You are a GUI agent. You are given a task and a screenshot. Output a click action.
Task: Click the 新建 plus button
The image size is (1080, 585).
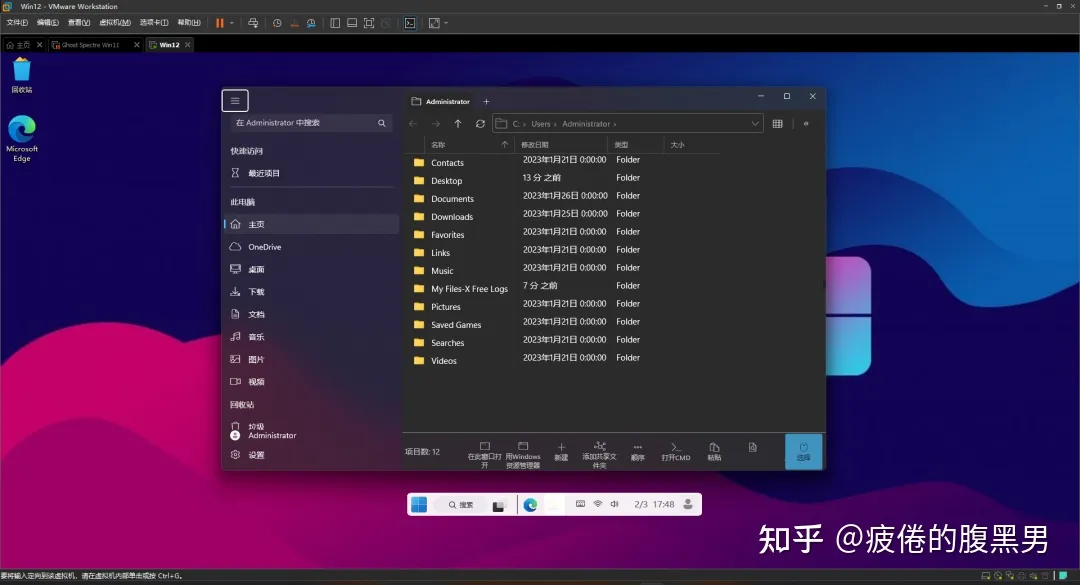click(561, 452)
